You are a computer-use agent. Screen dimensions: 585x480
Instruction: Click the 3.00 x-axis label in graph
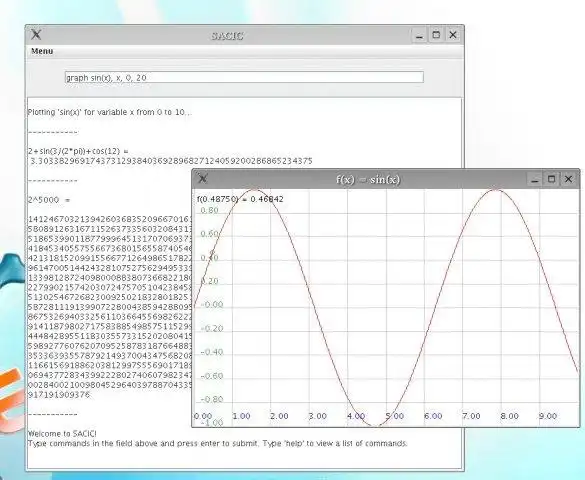(x=318, y=416)
